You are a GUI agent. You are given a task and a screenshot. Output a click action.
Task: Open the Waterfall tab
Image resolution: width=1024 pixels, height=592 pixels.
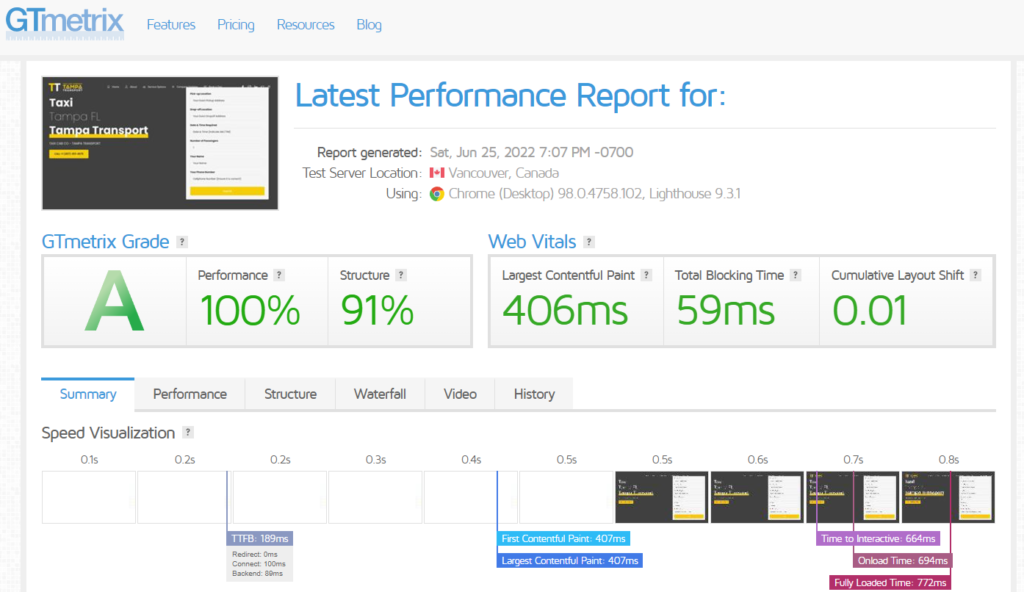(380, 394)
